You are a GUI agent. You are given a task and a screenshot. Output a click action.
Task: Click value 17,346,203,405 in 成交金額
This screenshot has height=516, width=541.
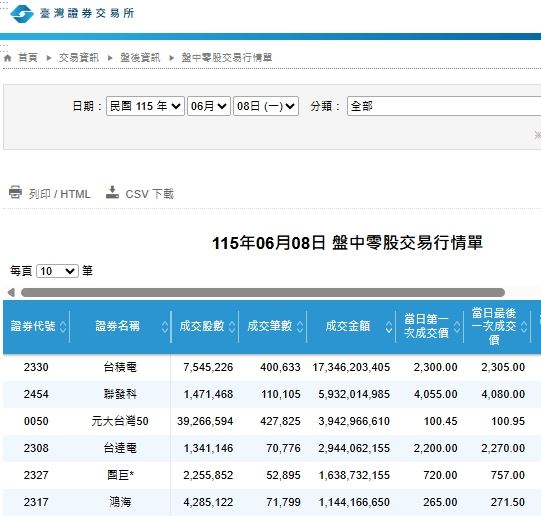[351, 367]
